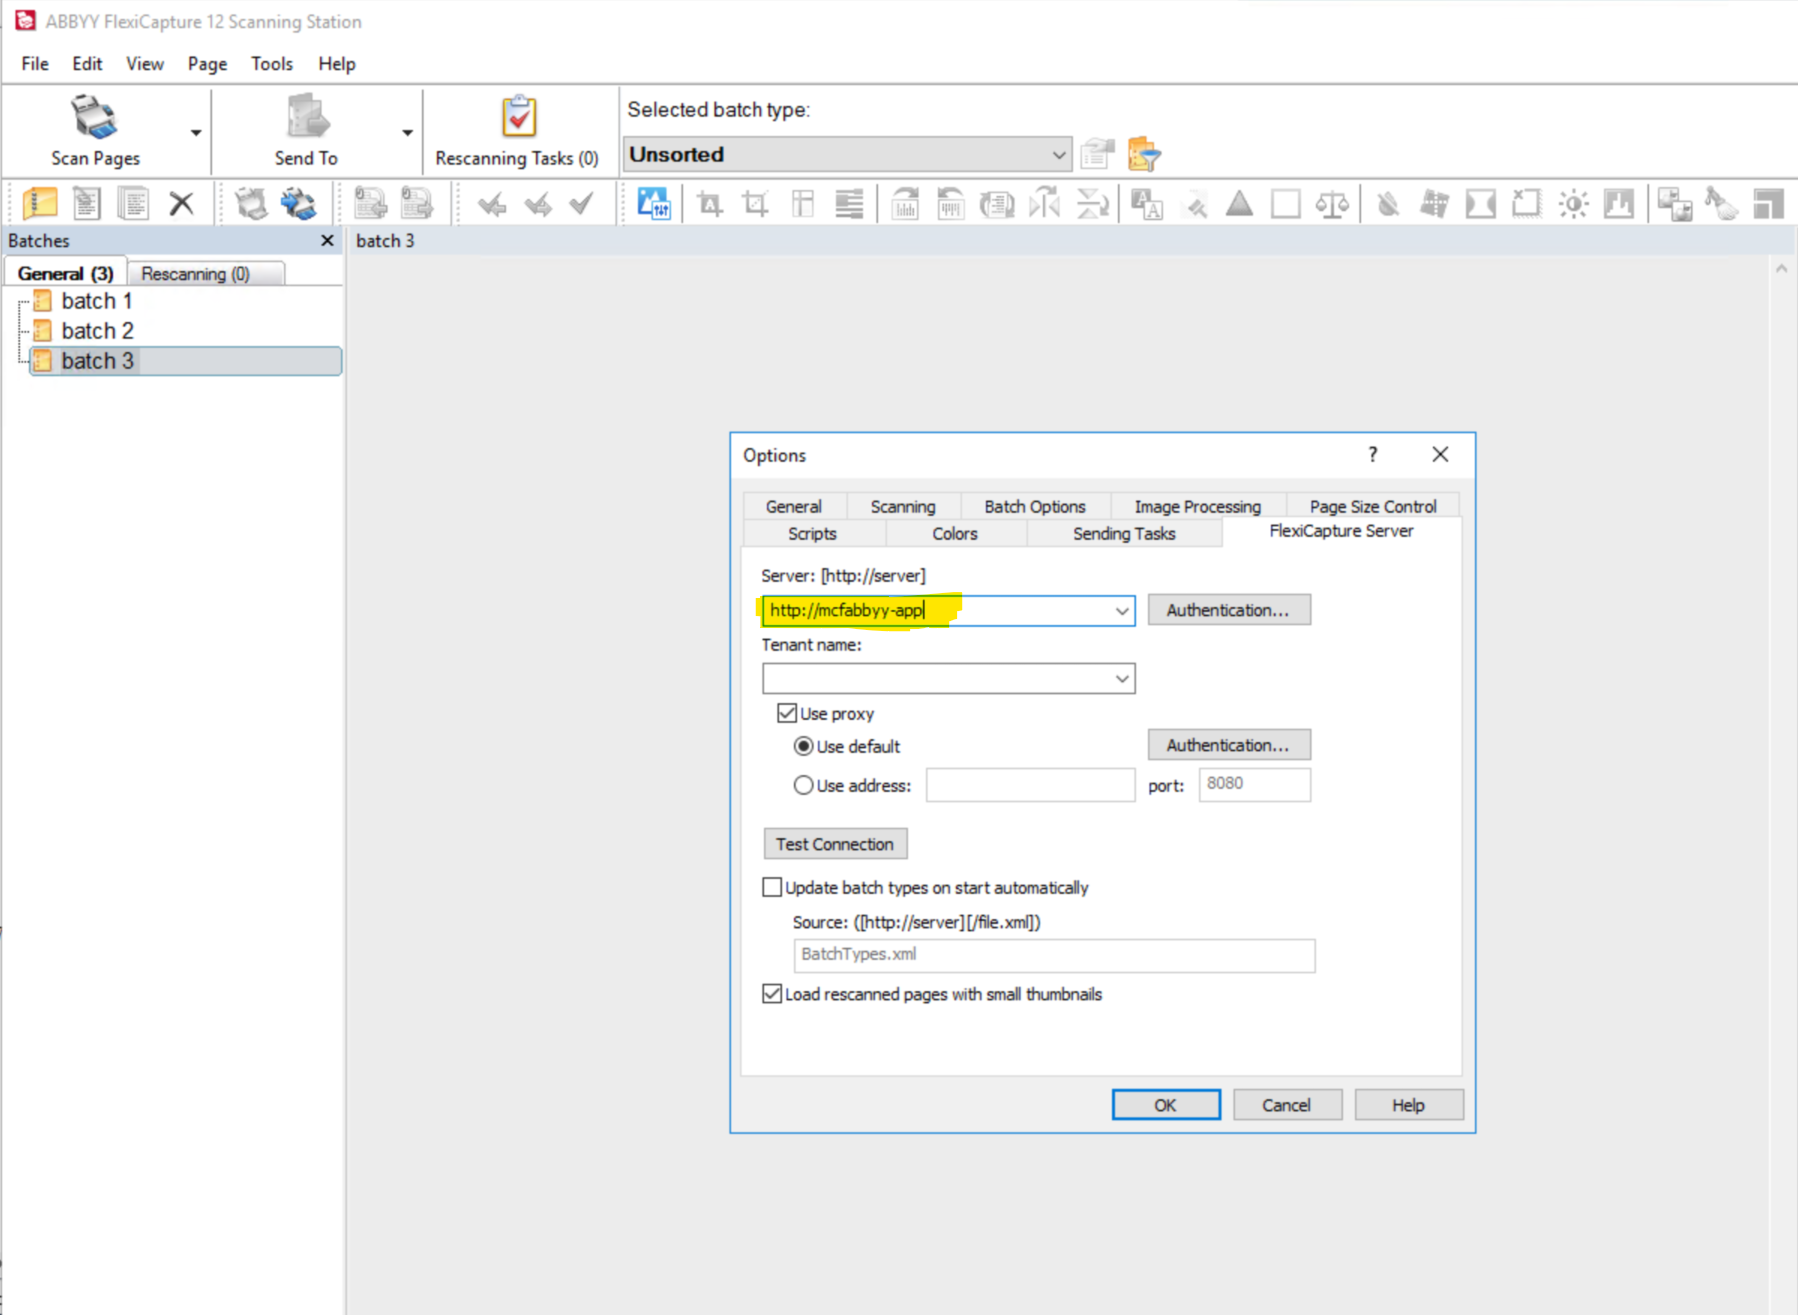Open the blue image settings icon
The image size is (1798, 1315).
pyautogui.click(x=654, y=204)
